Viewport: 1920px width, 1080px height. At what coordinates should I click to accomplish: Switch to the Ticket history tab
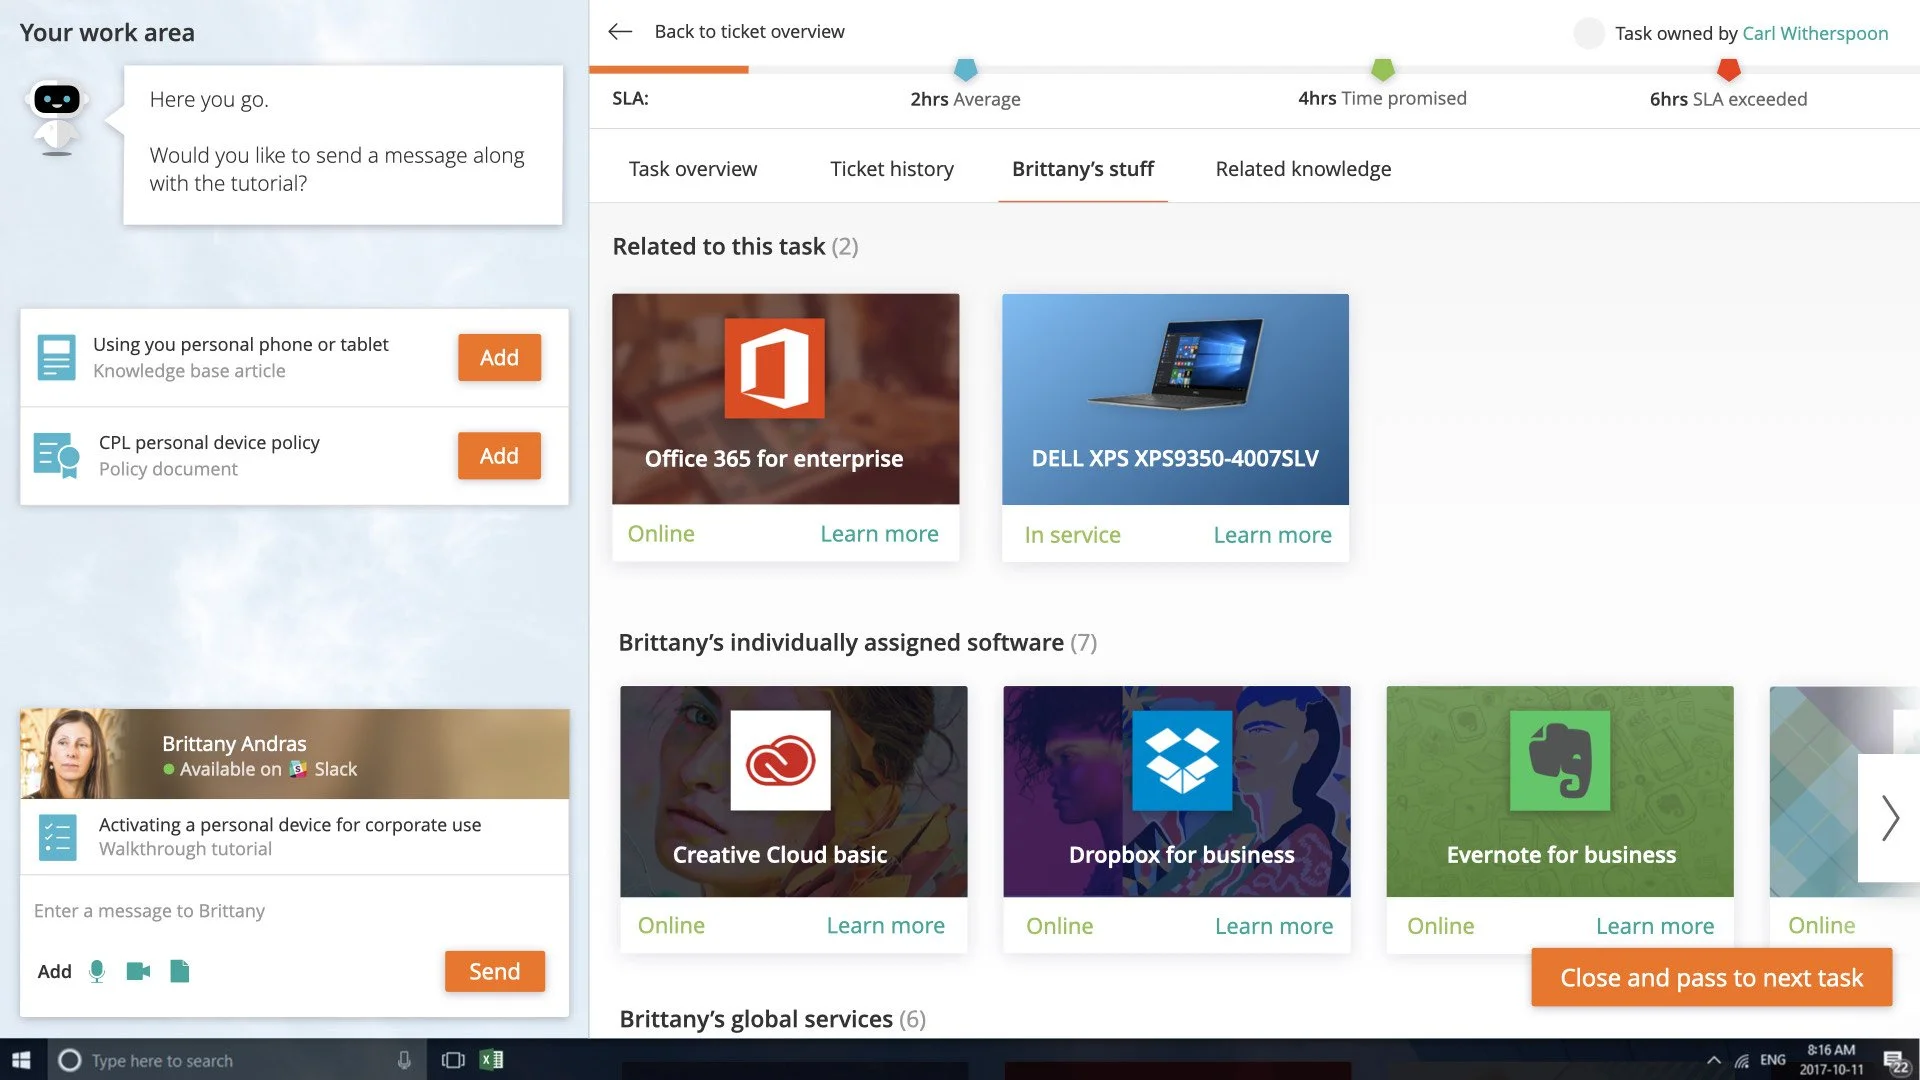pos(891,169)
